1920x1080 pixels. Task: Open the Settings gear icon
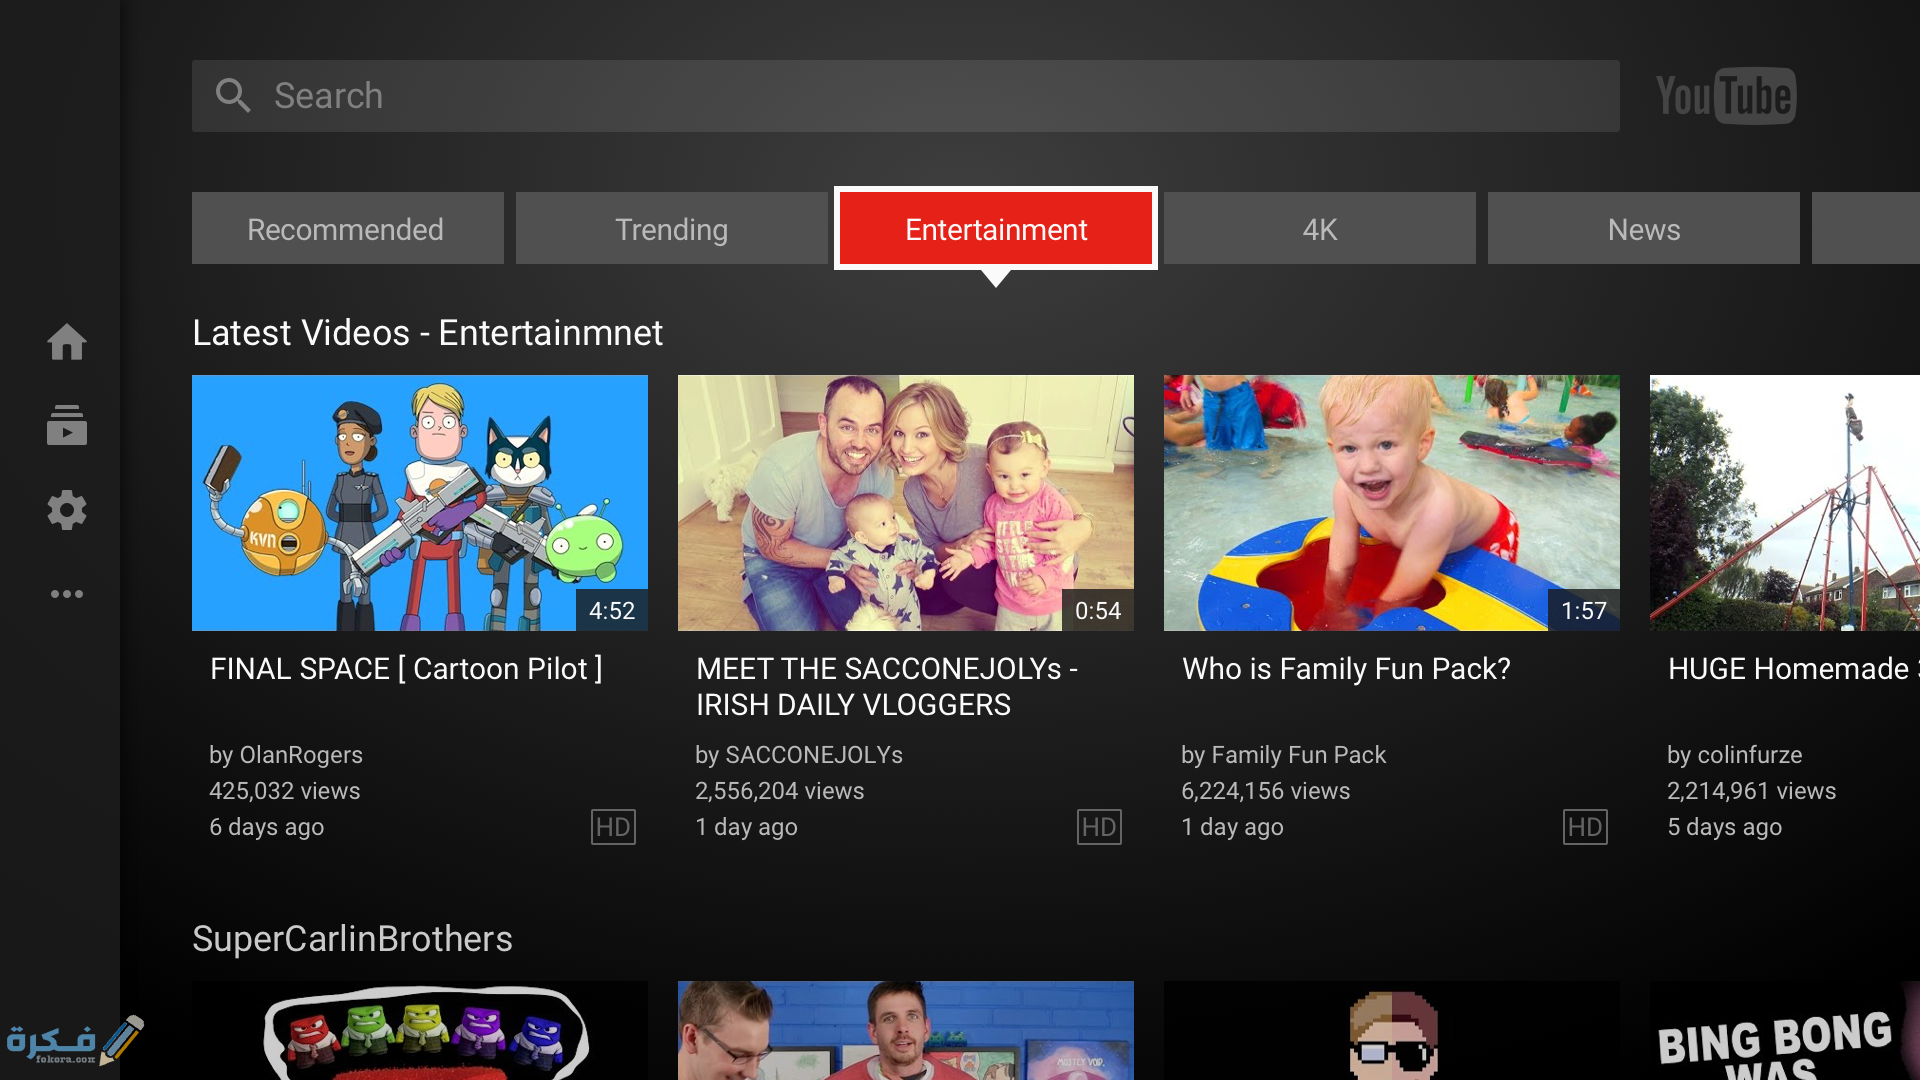(x=67, y=510)
